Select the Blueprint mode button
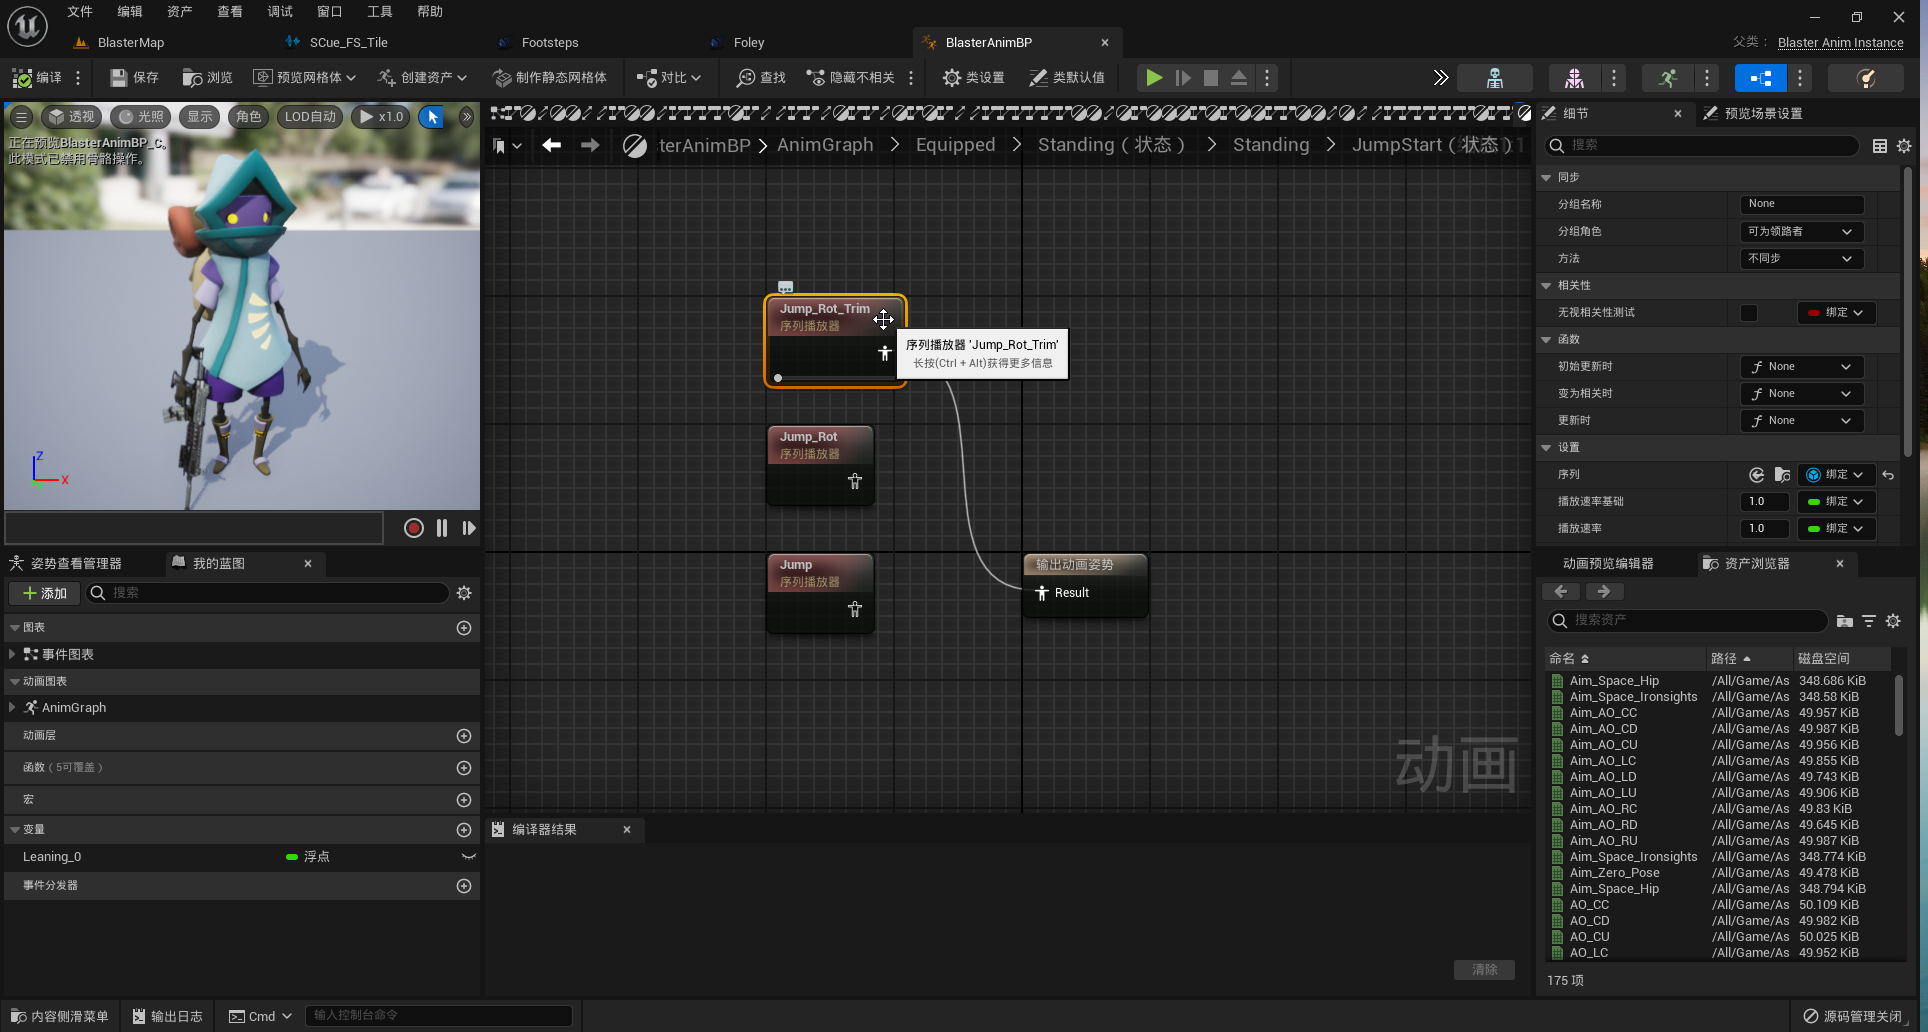 coord(1760,77)
